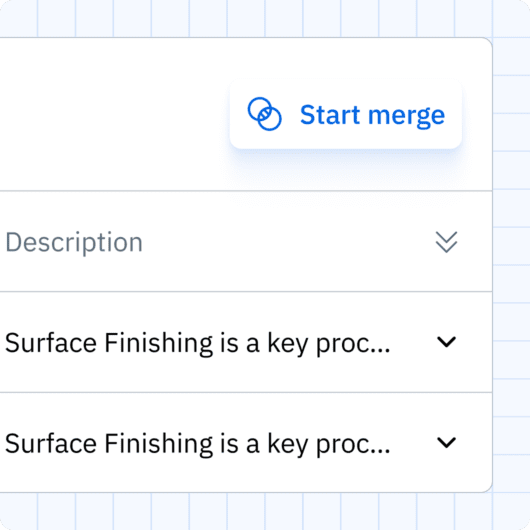530x530 pixels.
Task: Start merging using the blue circles icon
Action: tap(264, 114)
